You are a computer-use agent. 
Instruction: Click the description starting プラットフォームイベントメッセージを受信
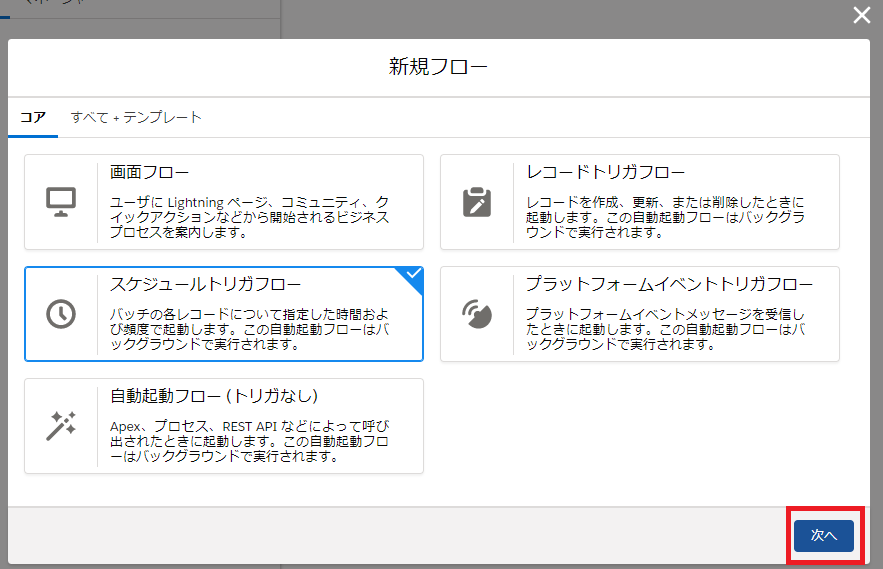(x=665, y=329)
